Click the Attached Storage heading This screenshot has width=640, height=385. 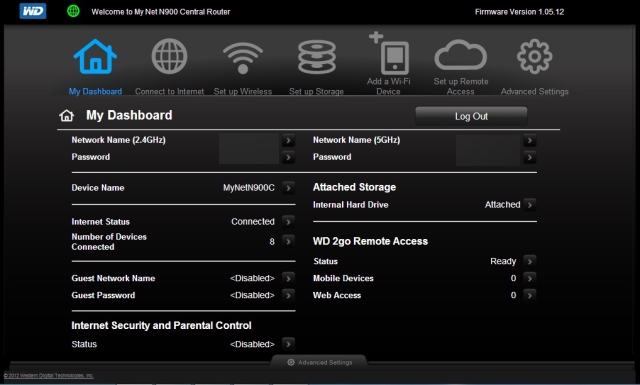[x=354, y=187]
